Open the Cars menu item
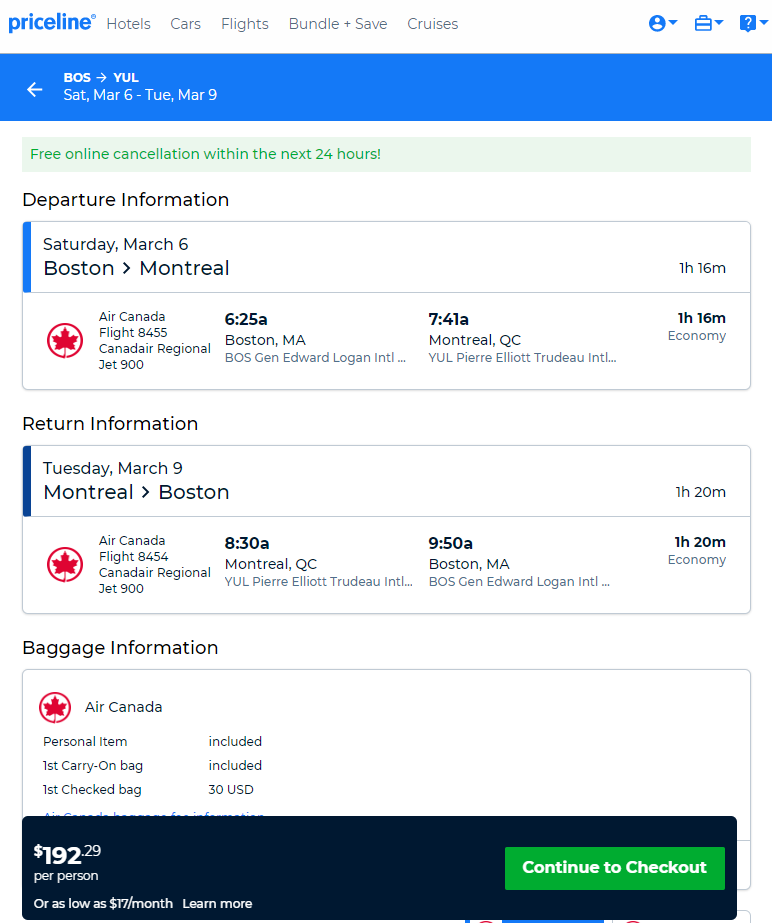Viewport: 772px width, 923px height. [185, 24]
